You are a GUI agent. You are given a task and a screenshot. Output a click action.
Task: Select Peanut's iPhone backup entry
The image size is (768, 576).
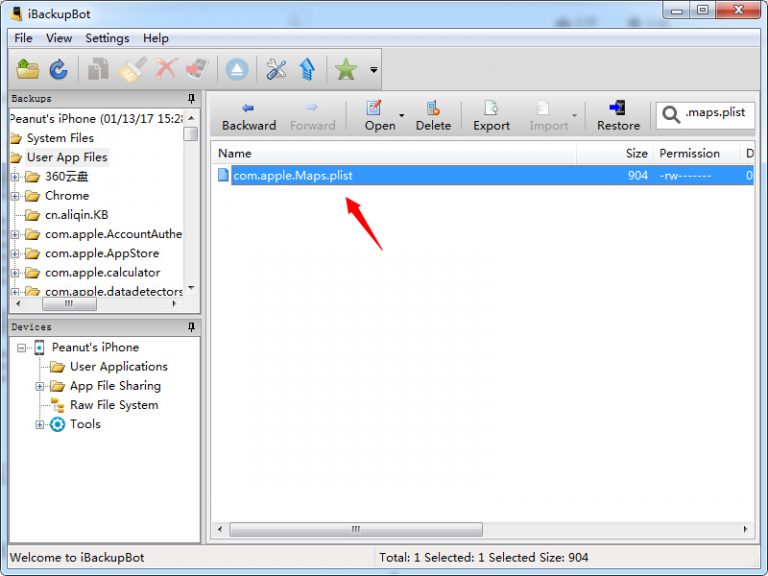[96, 119]
